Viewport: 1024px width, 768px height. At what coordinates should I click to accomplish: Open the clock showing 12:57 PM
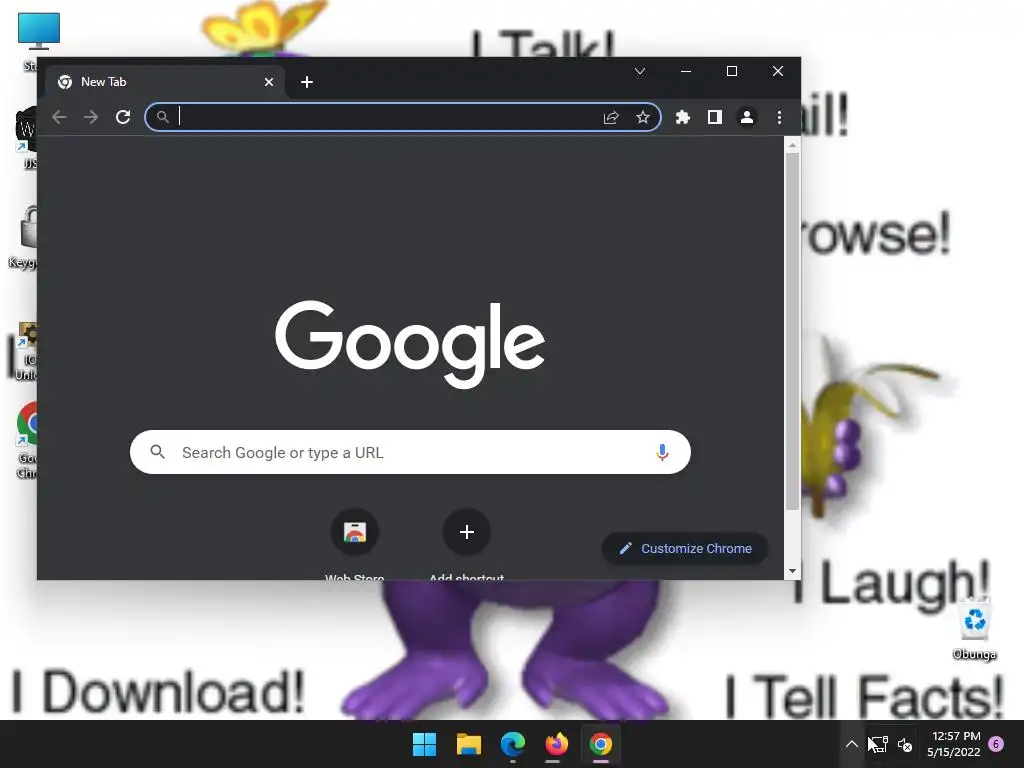tap(954, 744)
